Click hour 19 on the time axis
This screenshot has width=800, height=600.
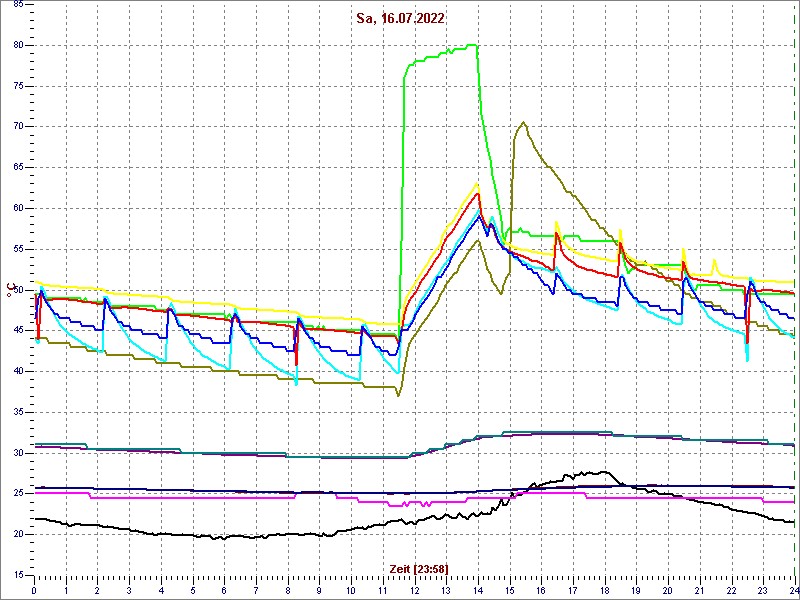pos(636,590)
